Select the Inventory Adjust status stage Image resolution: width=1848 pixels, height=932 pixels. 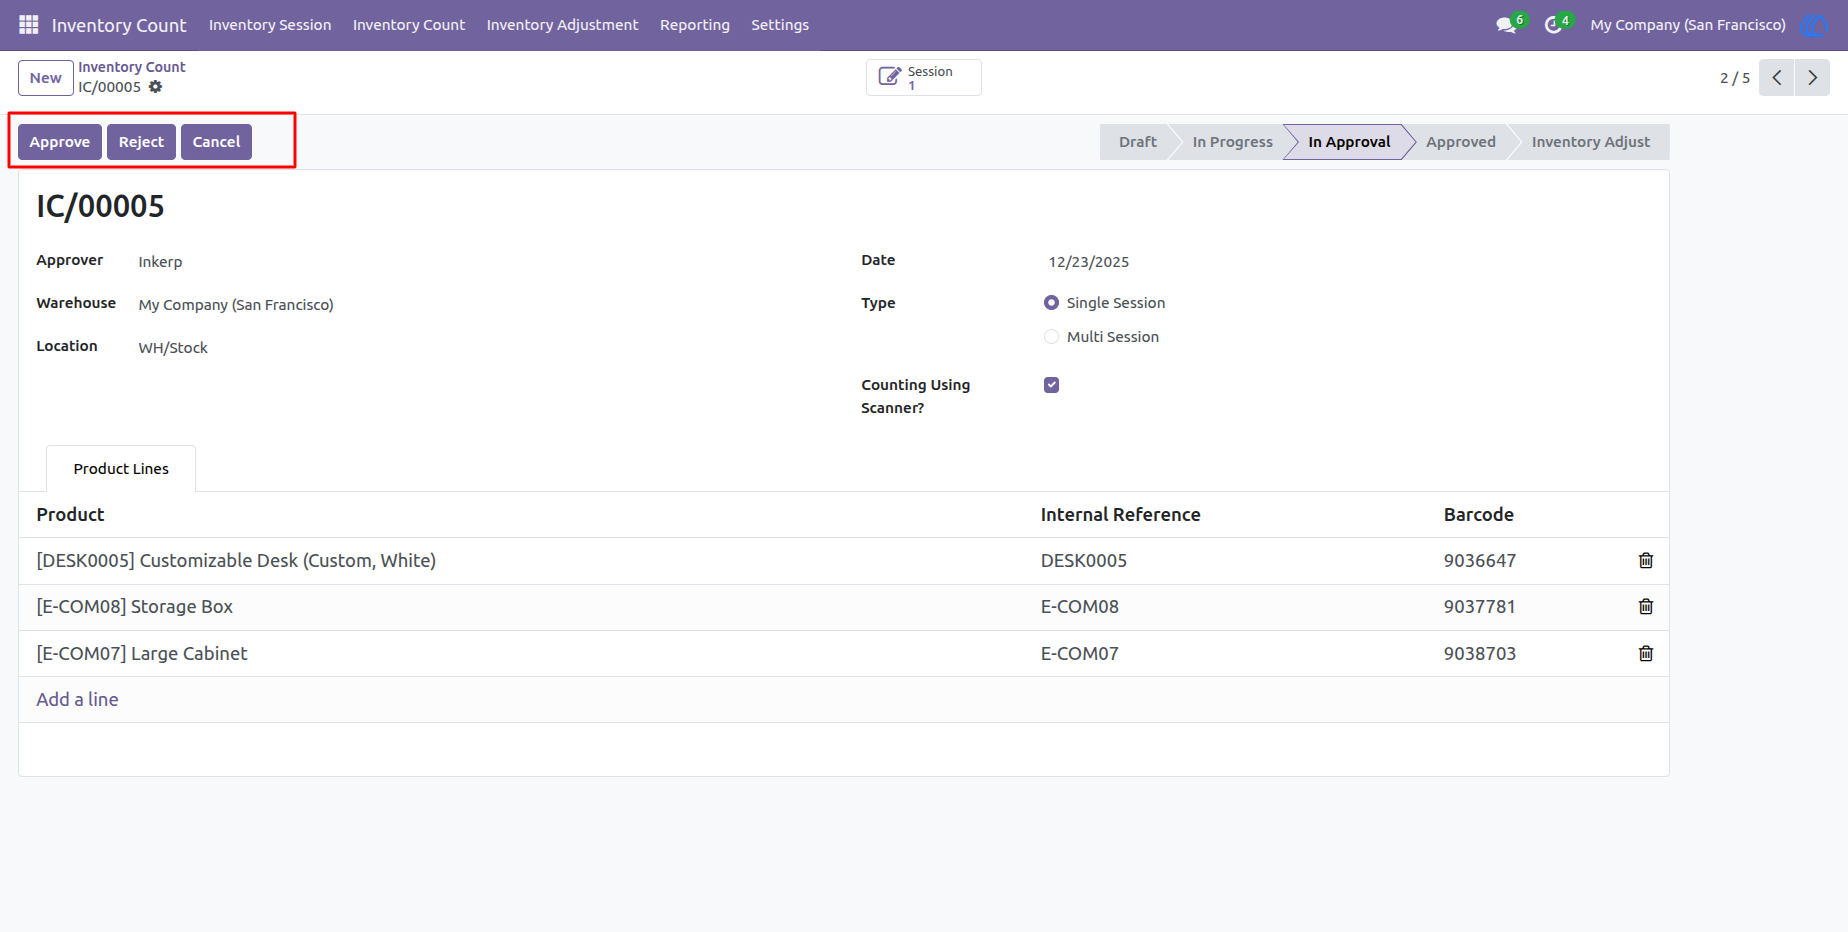coord(1591,142)
